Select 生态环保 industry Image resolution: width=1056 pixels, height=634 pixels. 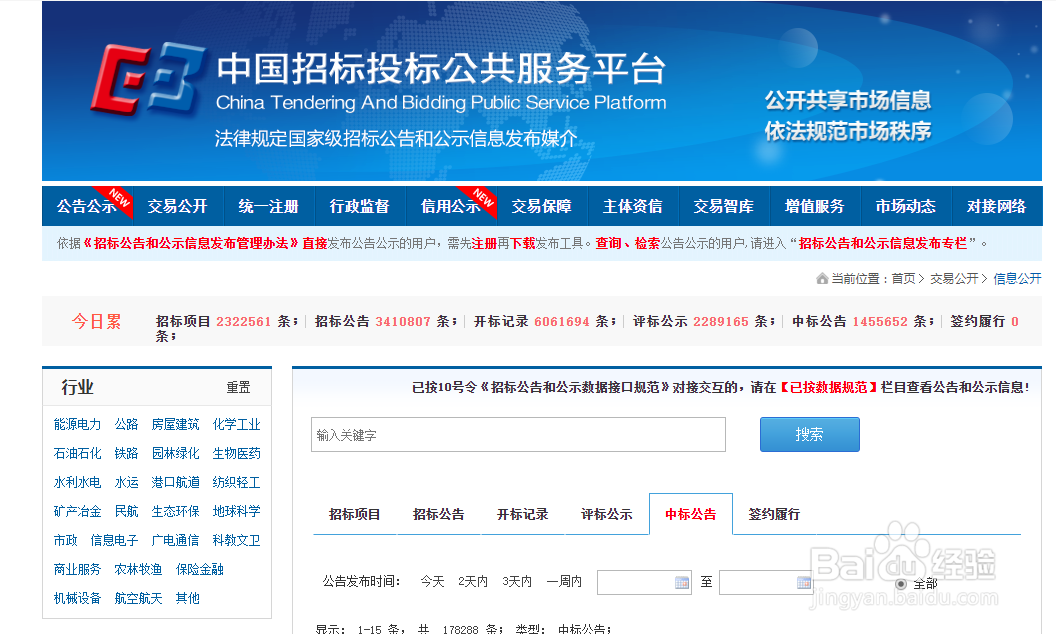(176, 511)
